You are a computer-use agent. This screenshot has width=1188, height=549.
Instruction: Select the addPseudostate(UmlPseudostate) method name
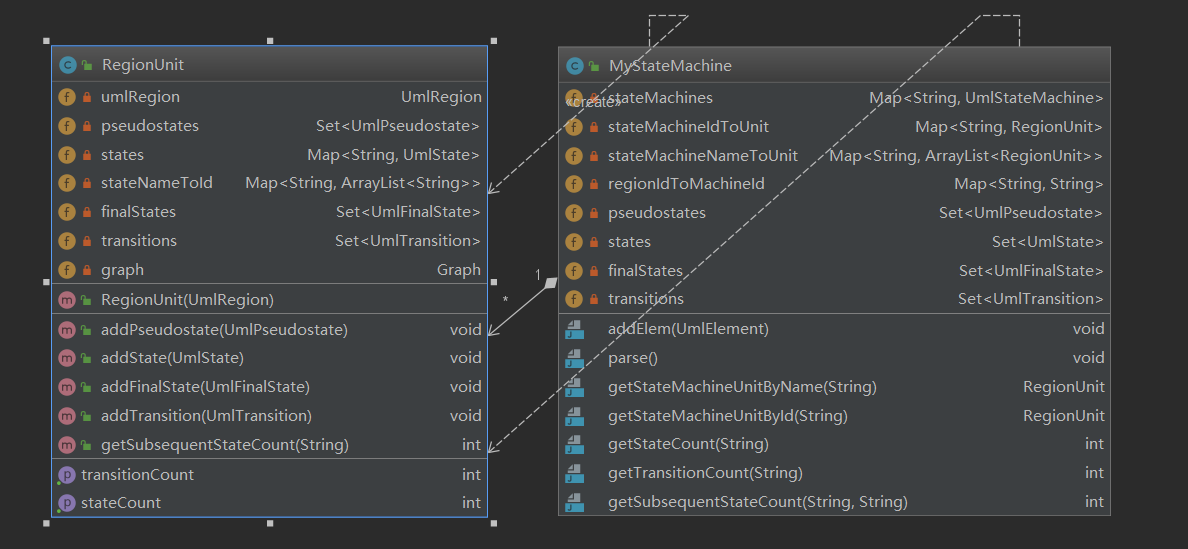pyautogui.click(x=224, y=330)
